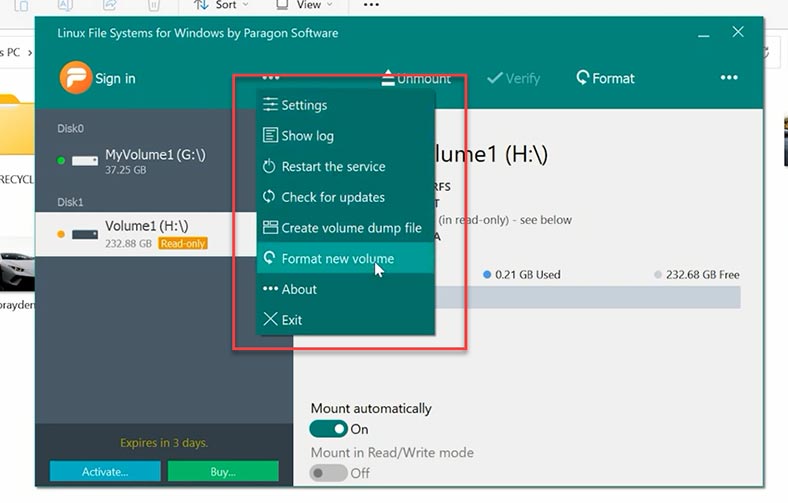The height and width of the screenshot is (503, 788).
Task: Open View dropdown in File Explorer
Action: (x=304, y=5)
